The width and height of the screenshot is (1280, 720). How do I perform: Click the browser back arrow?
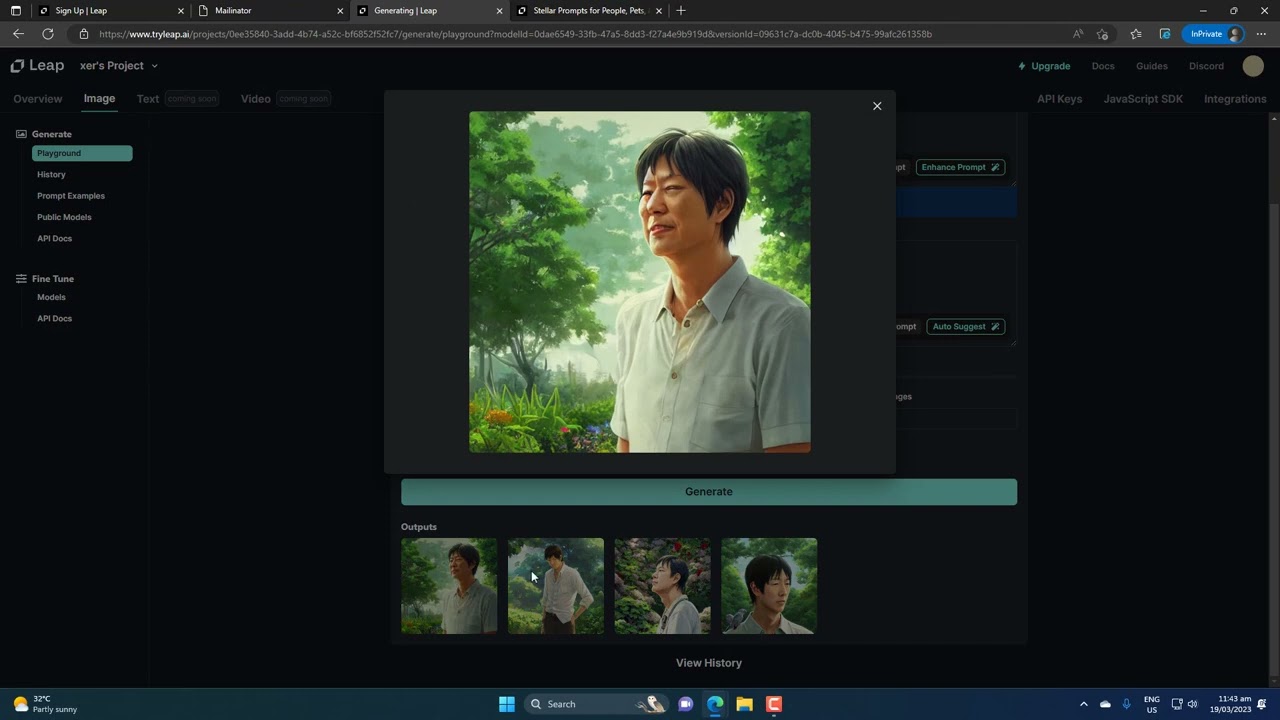[18, 34]
